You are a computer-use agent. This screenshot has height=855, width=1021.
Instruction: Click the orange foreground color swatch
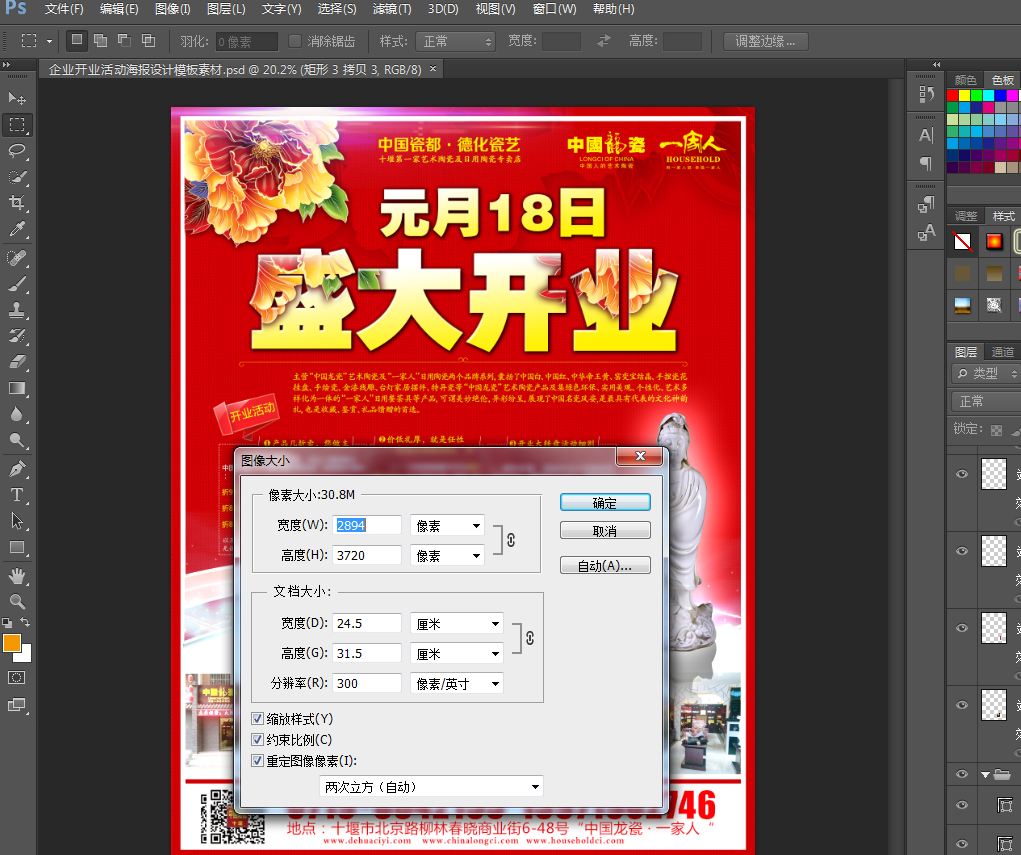pyautogui.click(x=12, y=643)
